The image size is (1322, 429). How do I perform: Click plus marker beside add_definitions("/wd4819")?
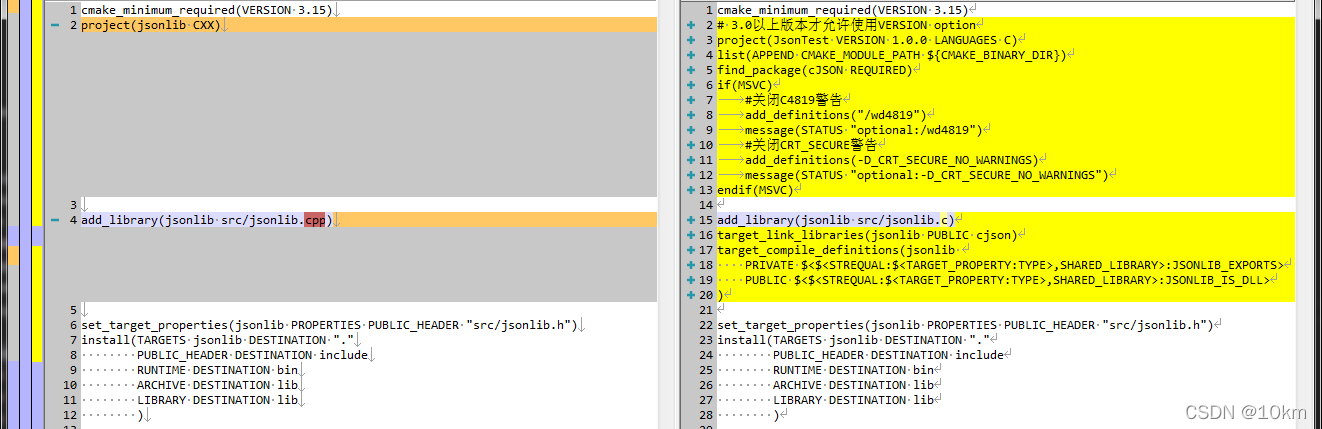(x=691, y=115)
